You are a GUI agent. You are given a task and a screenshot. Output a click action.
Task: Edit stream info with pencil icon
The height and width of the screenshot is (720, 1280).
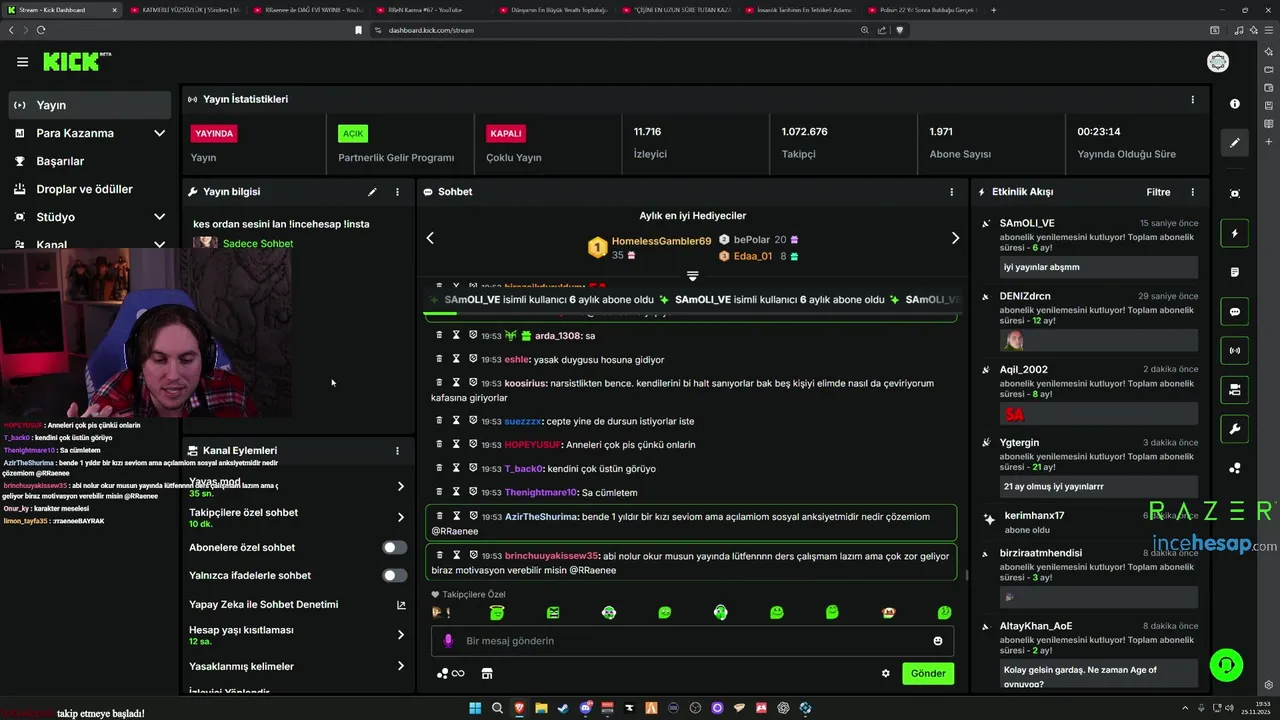coord(372,192)
